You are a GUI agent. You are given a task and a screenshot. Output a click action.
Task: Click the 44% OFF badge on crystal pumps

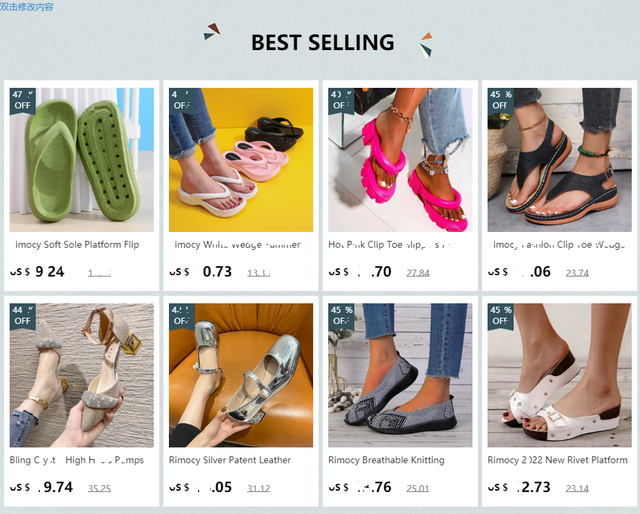(x=22, y=315)
